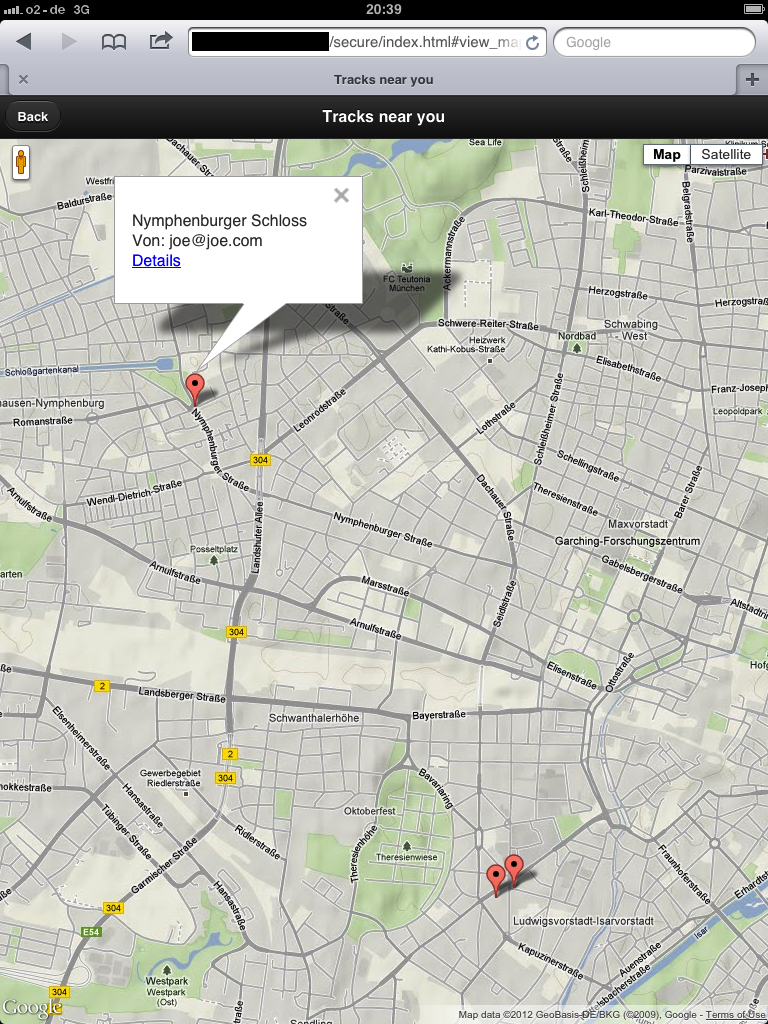Viewport: 768px width, 1024px height.
Task: Click the Maxvorstadt district label
Action: click(x=638, y=524)
